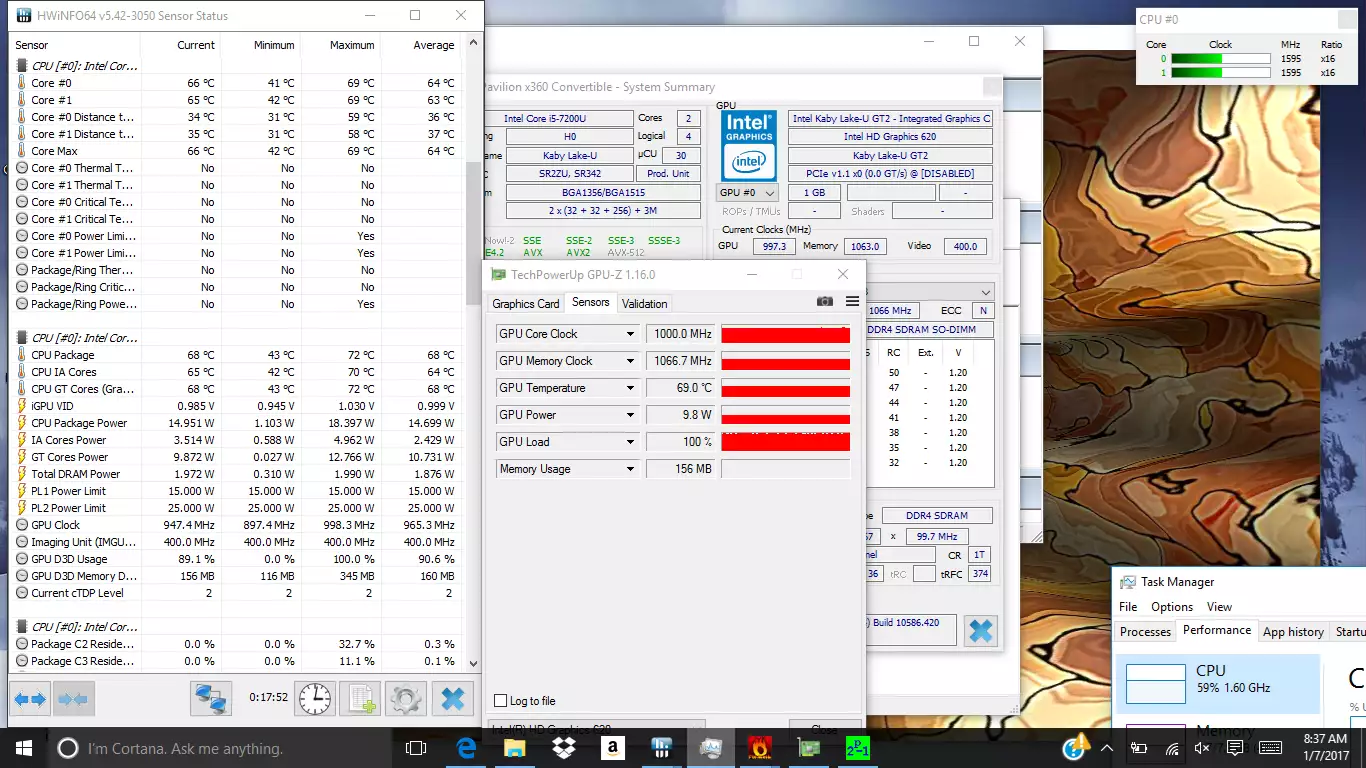The image size is (1366, 768).
Task: Click the FurMark icon in the taskbar
Action: [x=759, y=748]
